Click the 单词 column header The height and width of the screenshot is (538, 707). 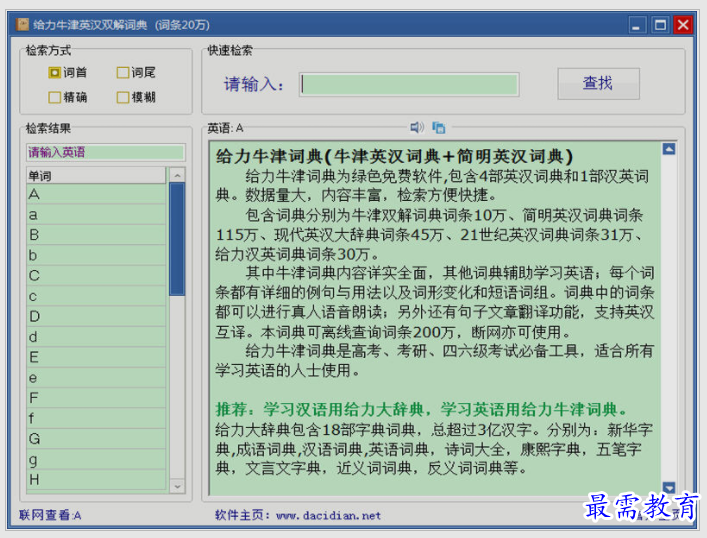pos(96,175)
